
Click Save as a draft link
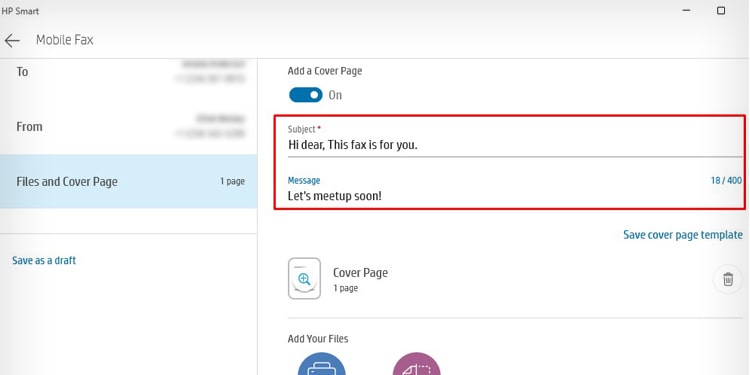44,261
